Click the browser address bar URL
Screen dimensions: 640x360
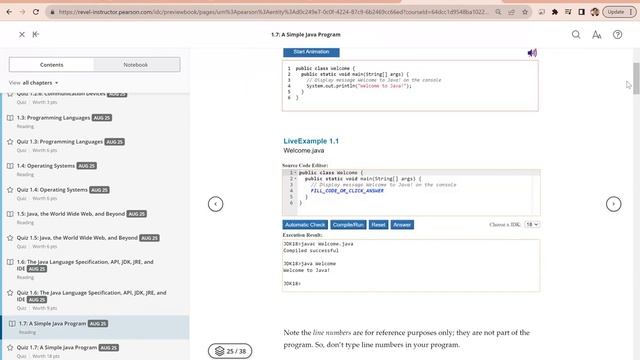coord(273,12)
